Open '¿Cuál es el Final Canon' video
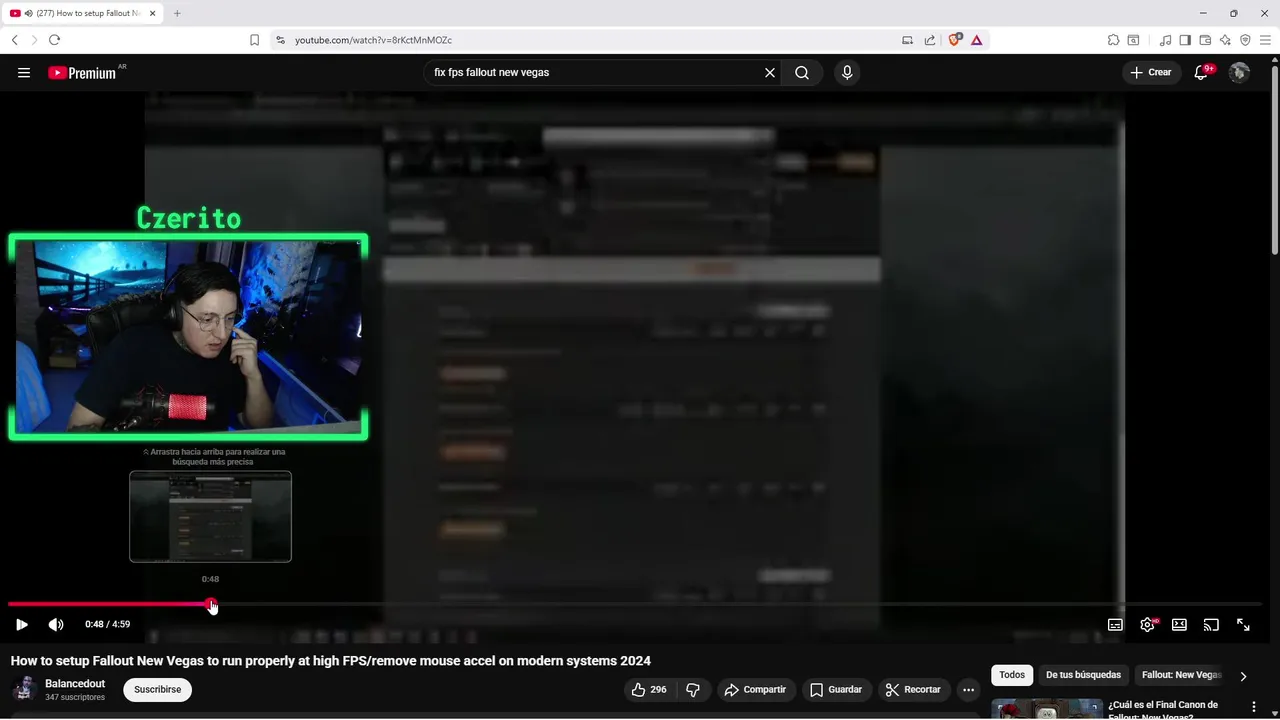Viewport: 1280px width, 720px height. [1162, 710]
